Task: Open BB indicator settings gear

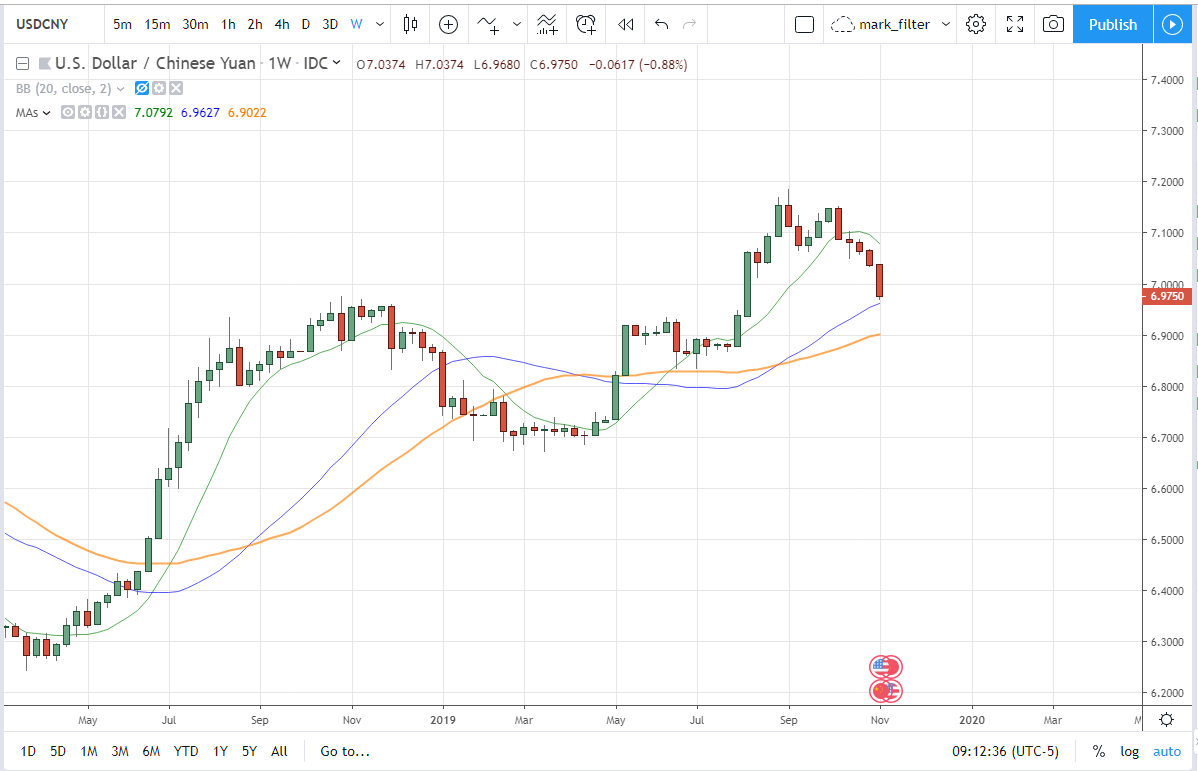Action: coord(159,89)
